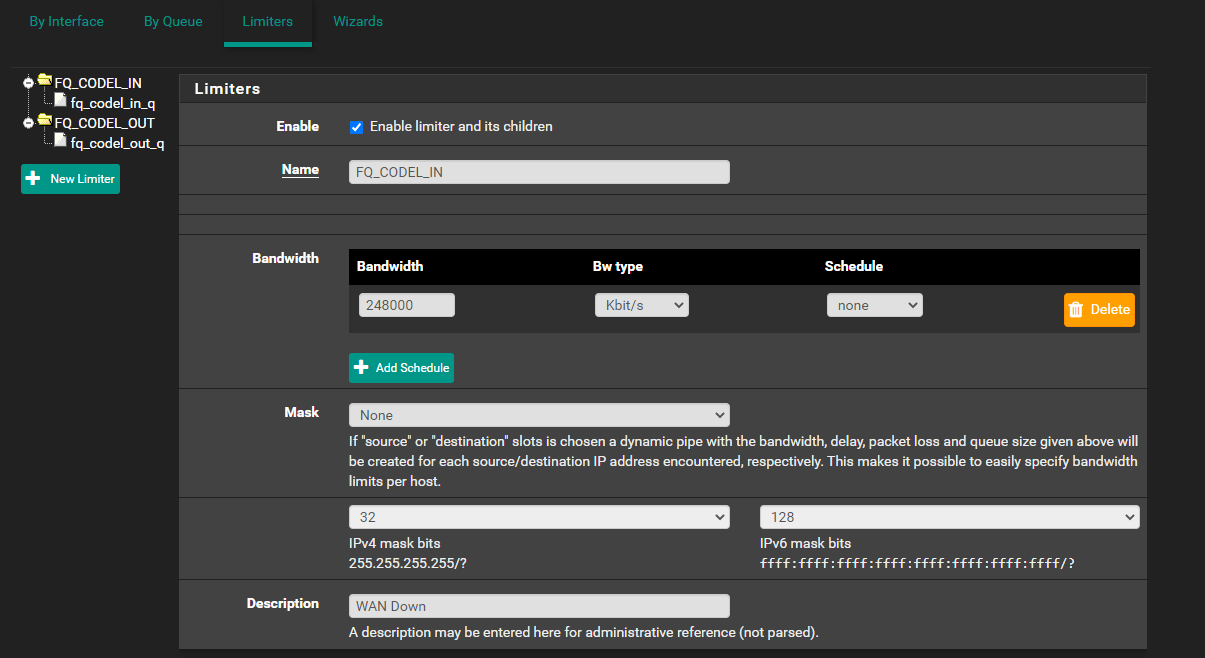Open the IPv4 mask bits dropdown

pos(539,517)
